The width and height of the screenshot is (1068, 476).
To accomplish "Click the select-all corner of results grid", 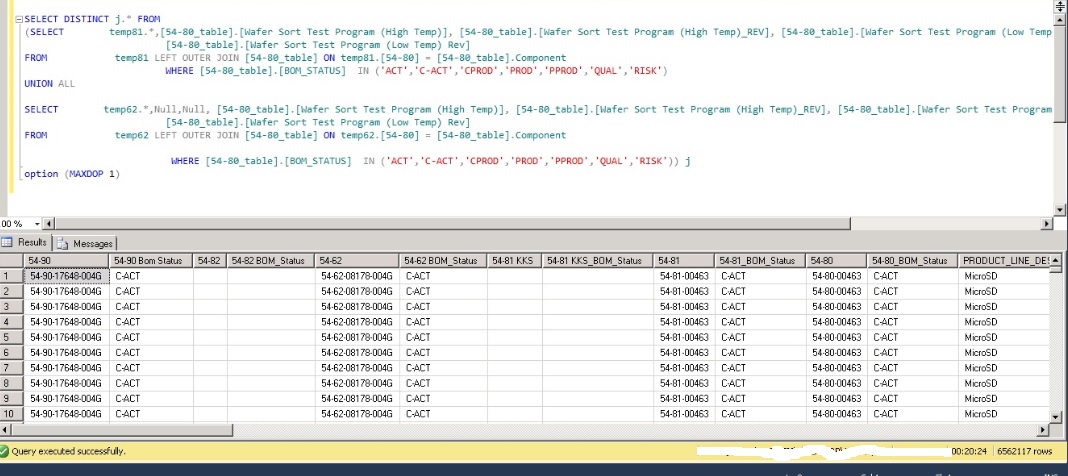I will tap(12, 260).
